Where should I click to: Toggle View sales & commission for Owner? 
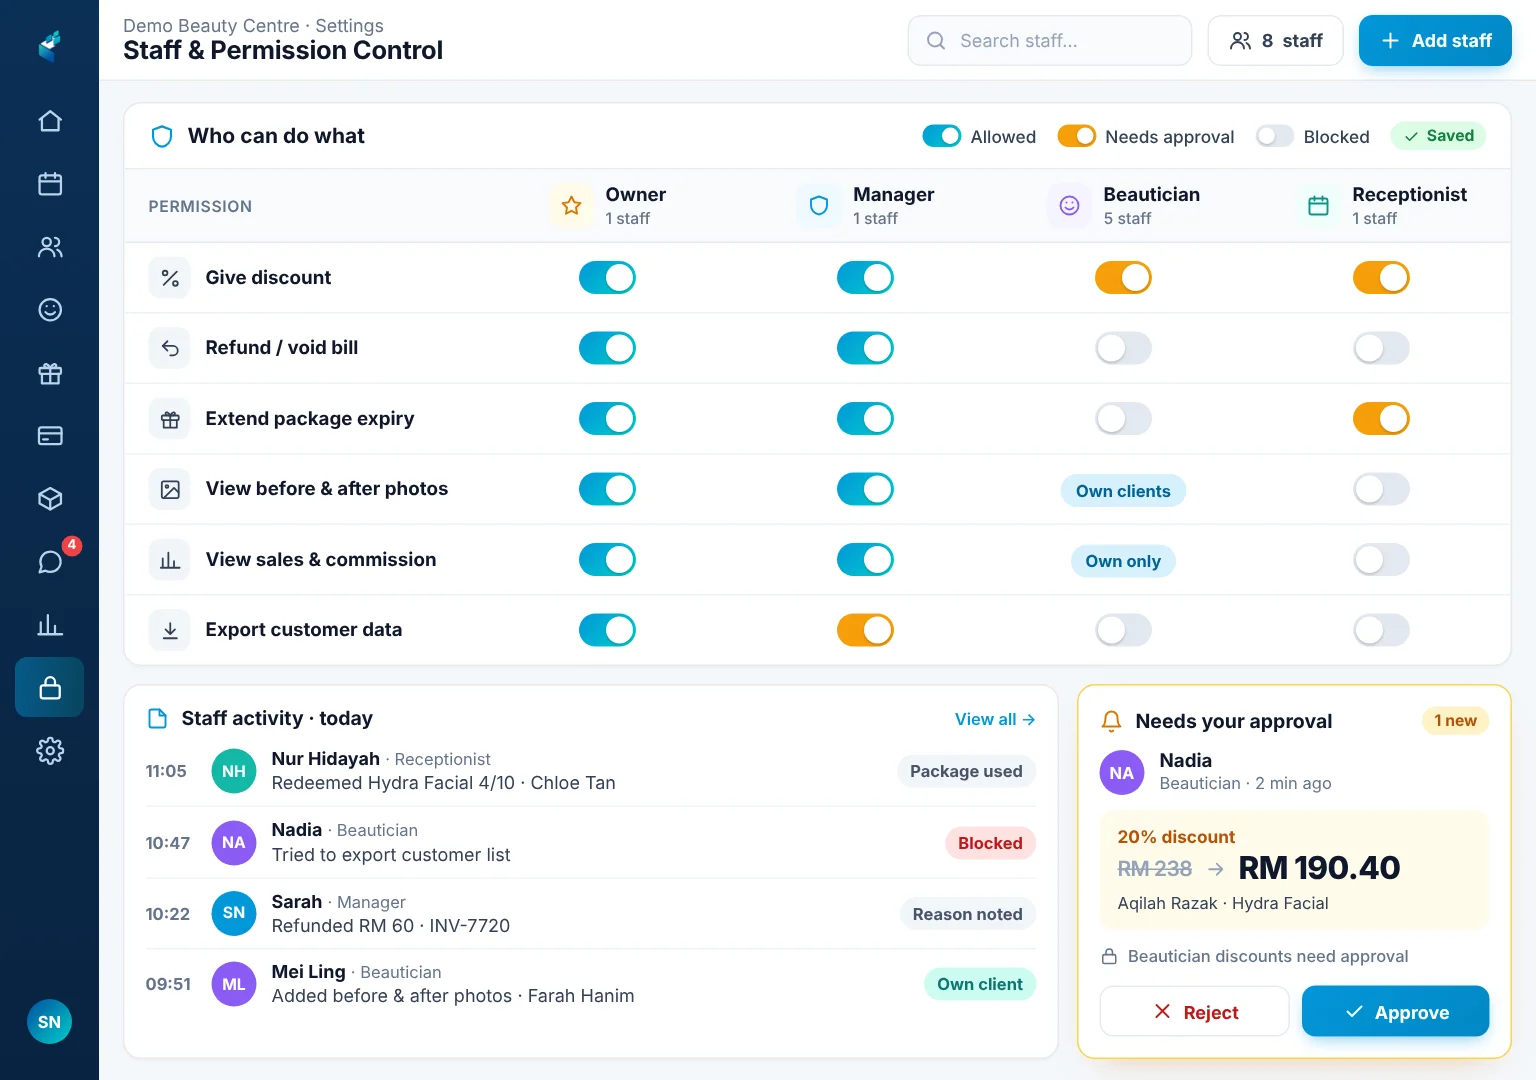[607, 560]
